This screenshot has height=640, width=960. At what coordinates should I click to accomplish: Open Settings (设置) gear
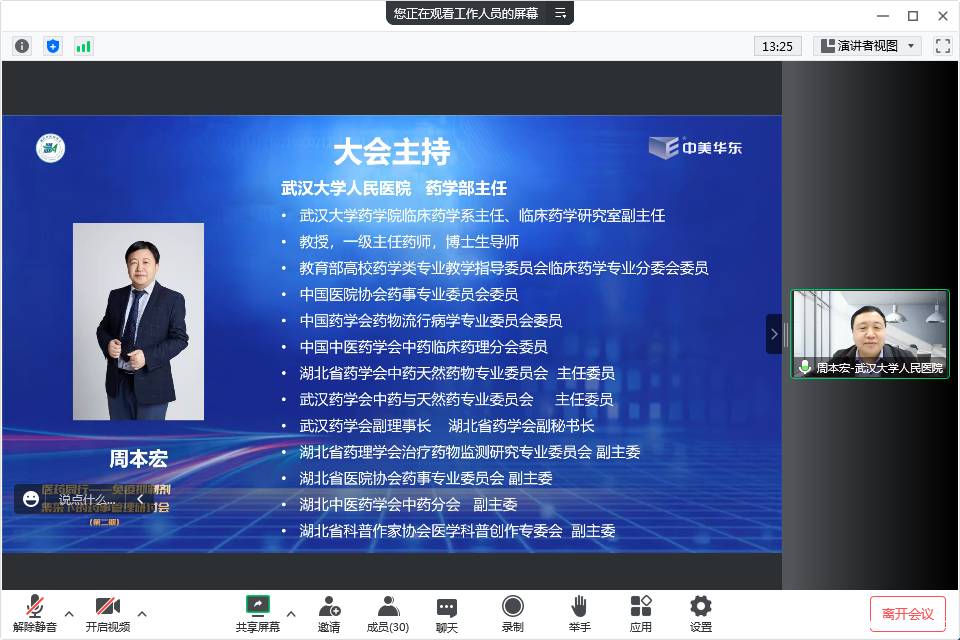point(701,612)
